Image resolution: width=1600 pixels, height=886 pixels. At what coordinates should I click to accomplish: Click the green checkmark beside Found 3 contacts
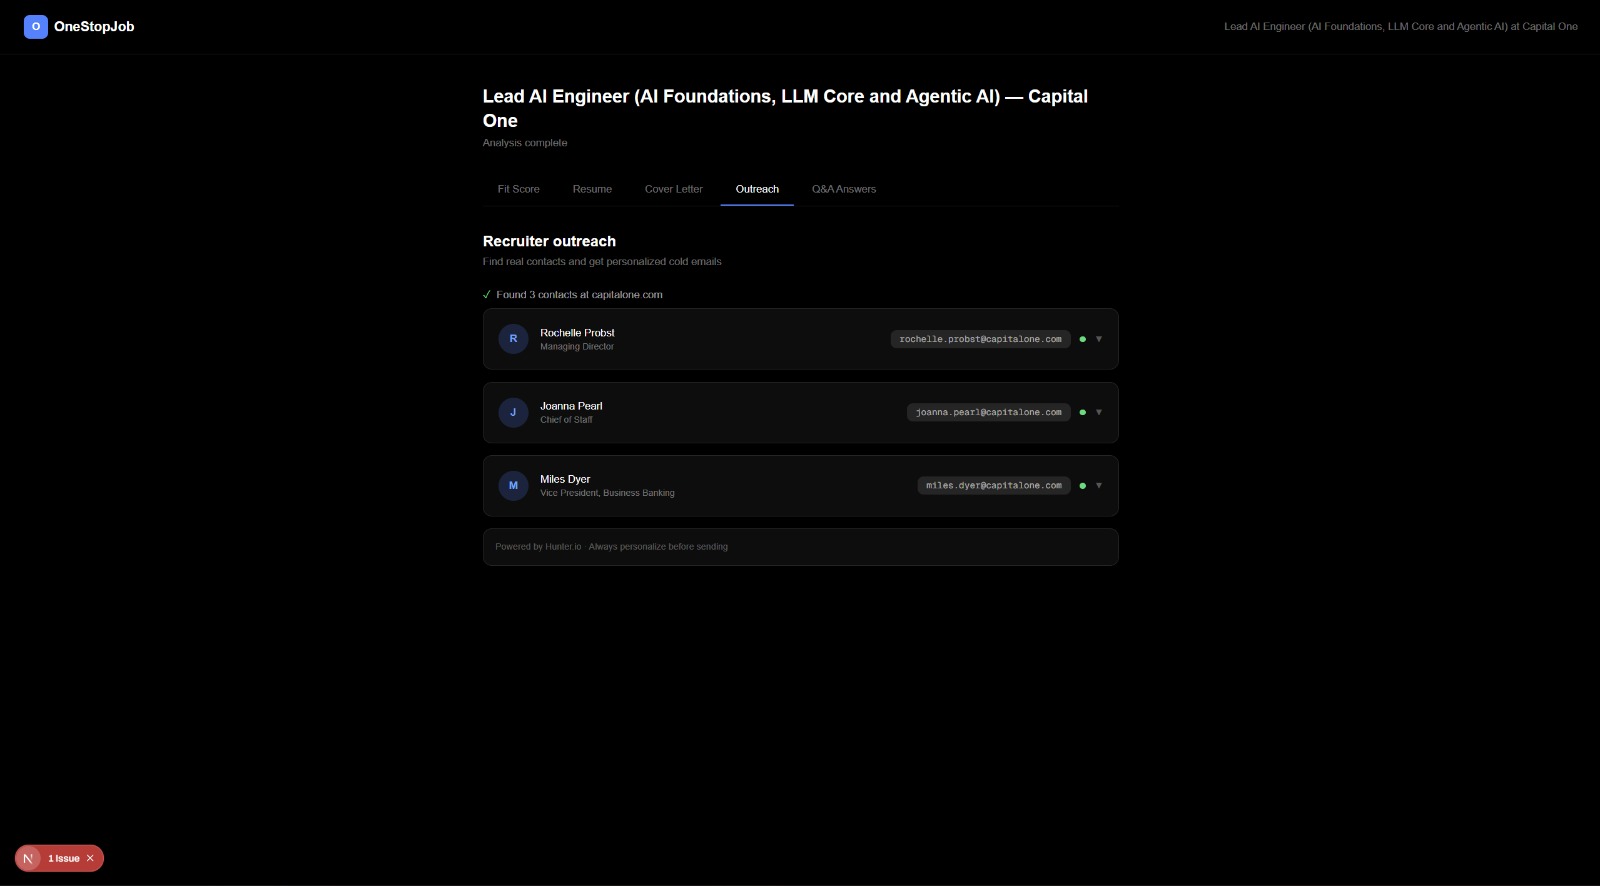487,295
